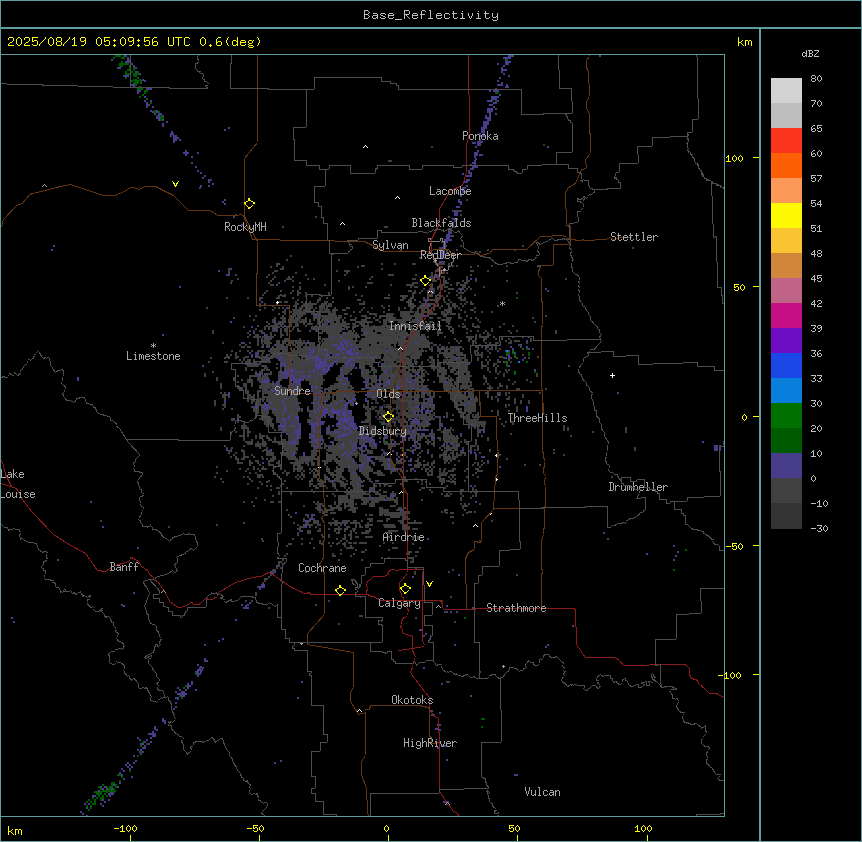This screenshot has width=862, height=842.
Task: Click the Airdrie label
Action: tap(403, 537)
